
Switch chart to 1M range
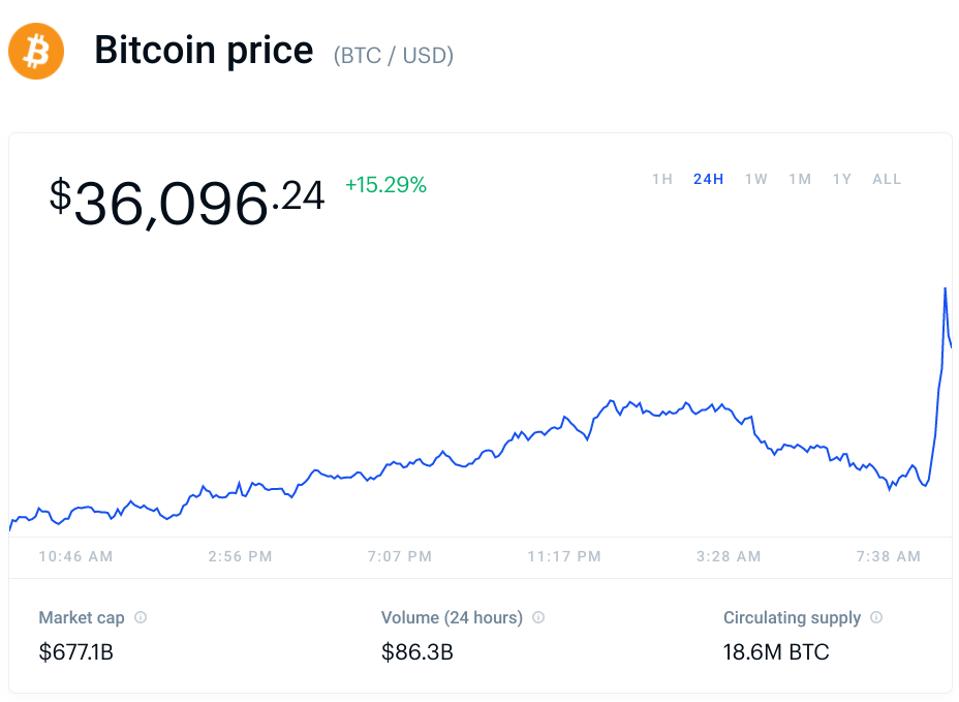coord(800,179)
